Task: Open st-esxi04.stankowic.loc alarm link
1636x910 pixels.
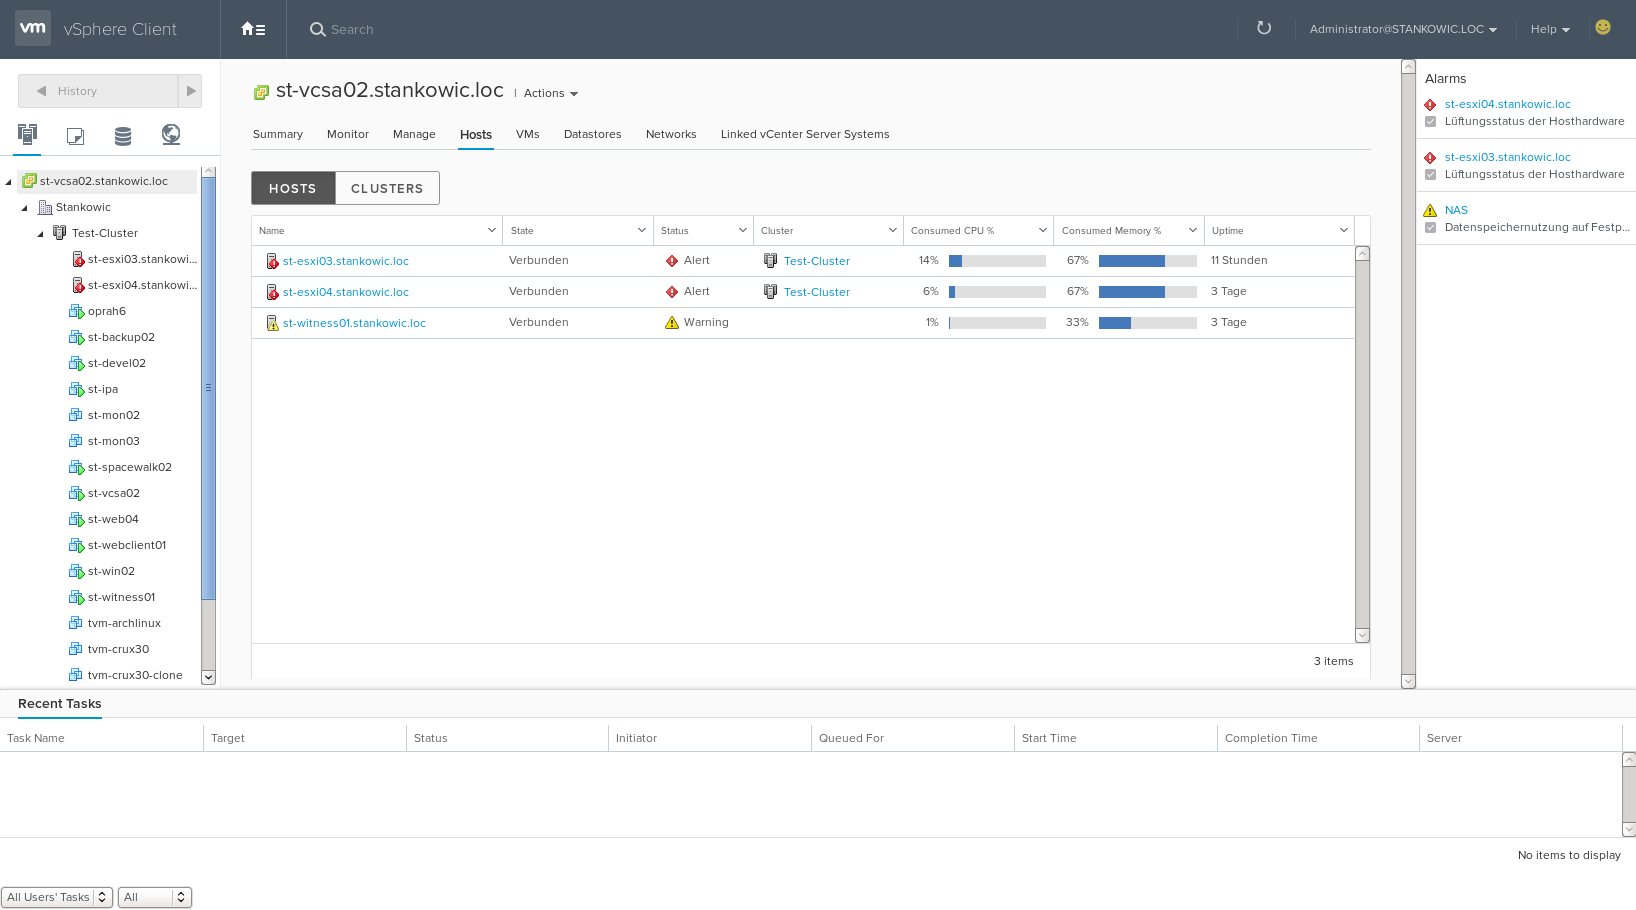Action: (x=1508, y=104)
